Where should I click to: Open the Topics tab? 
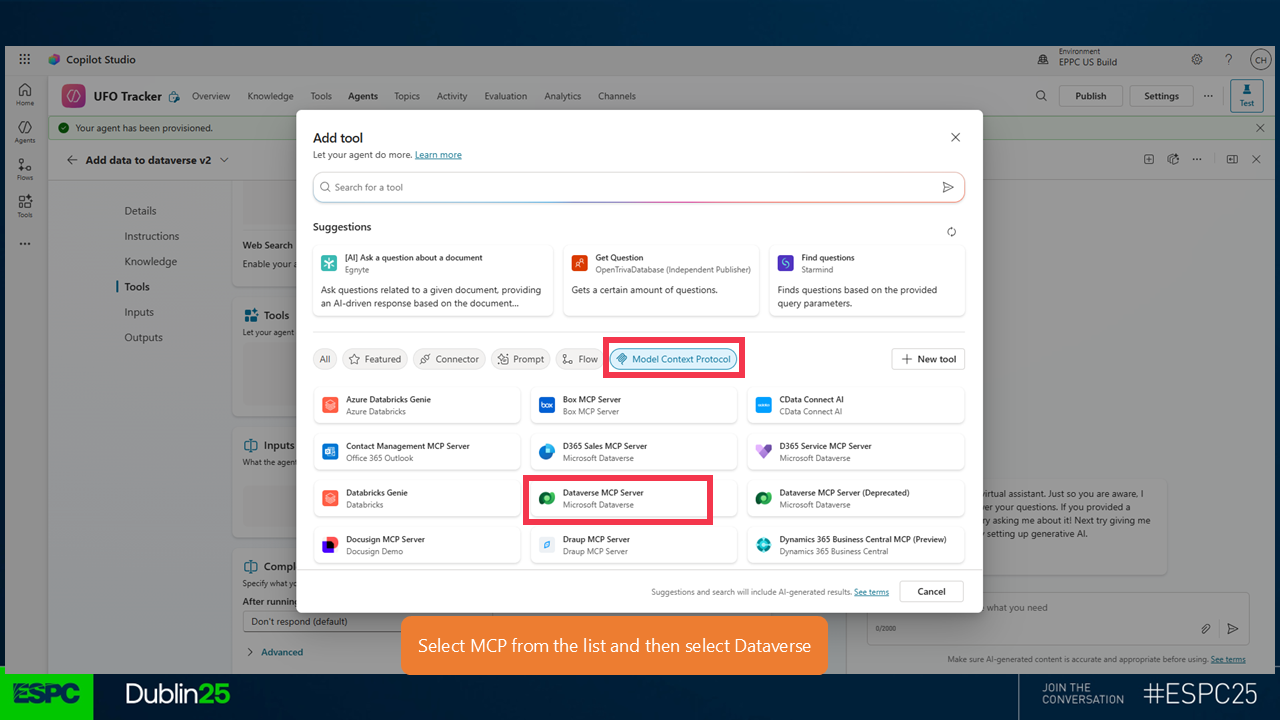click(407, 97)
